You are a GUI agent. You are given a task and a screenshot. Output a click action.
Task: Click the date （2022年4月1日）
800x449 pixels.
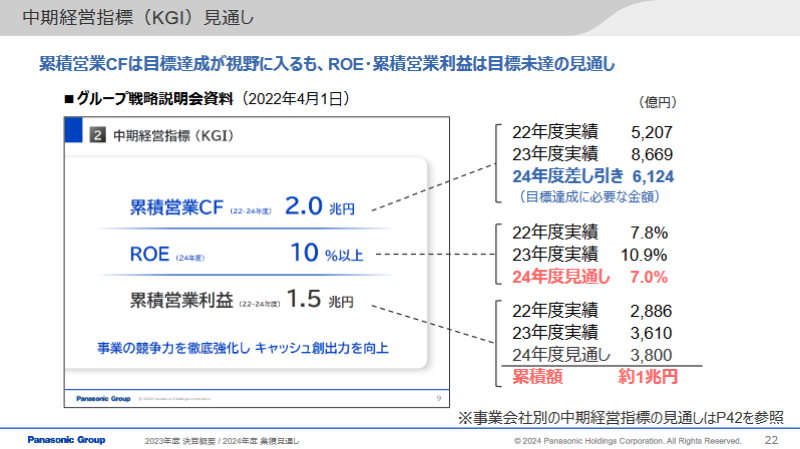point(295,98)
